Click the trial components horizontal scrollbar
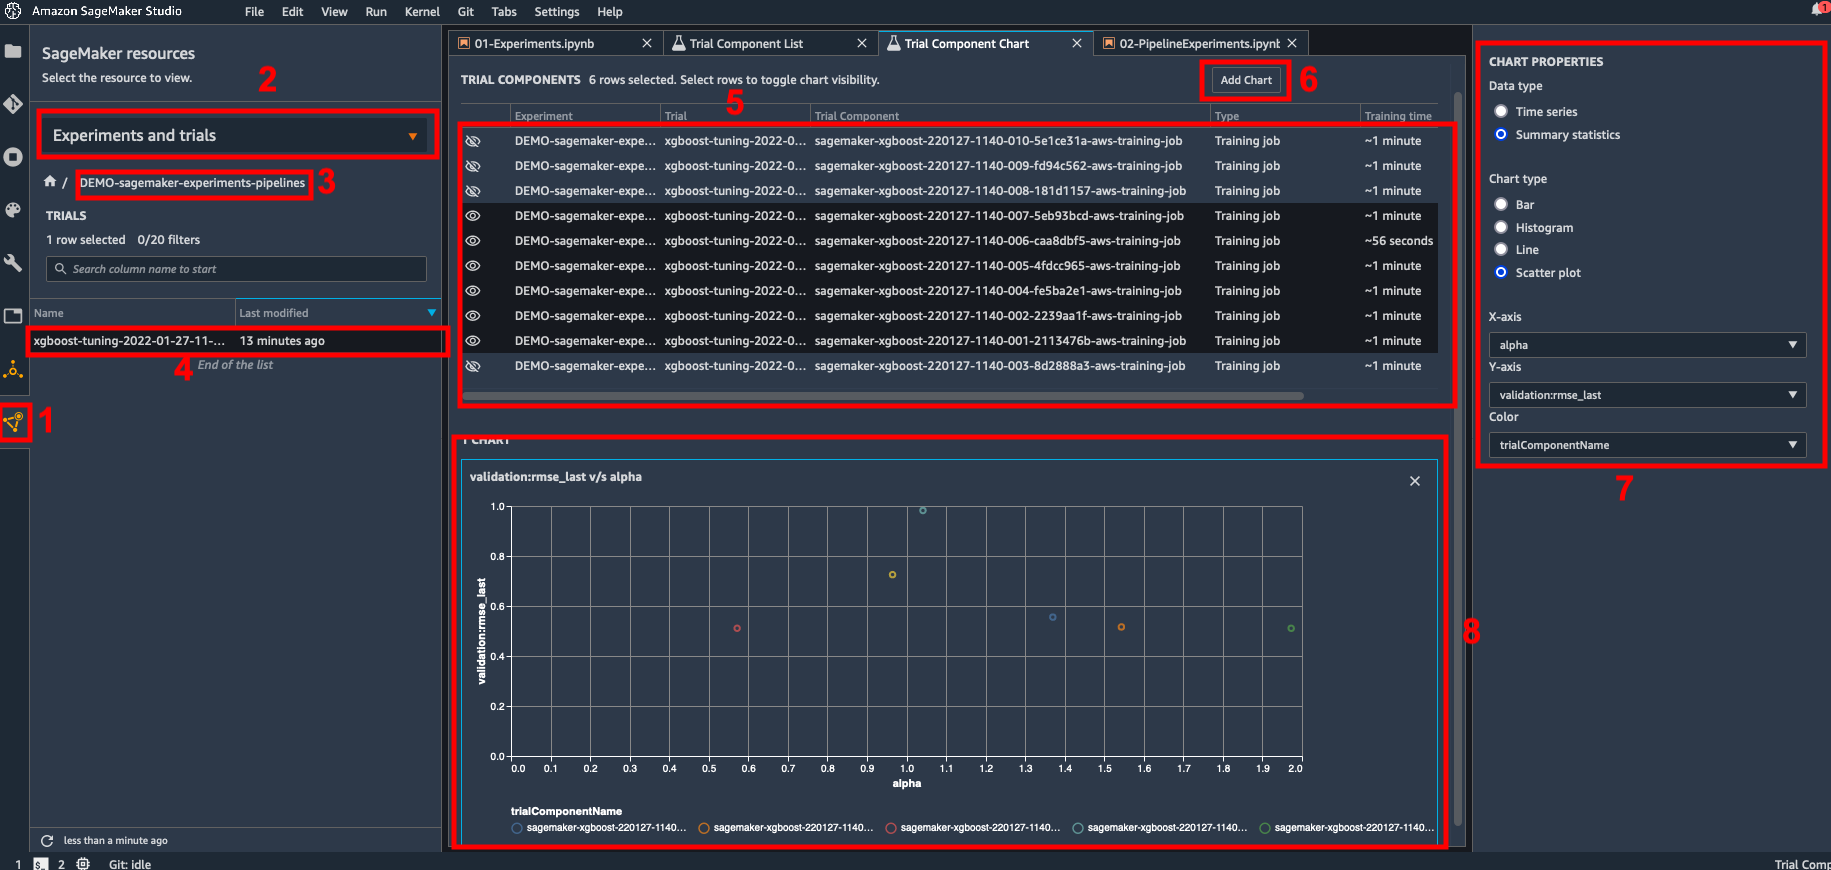The image size is (1831, 870). coord(882,396)
